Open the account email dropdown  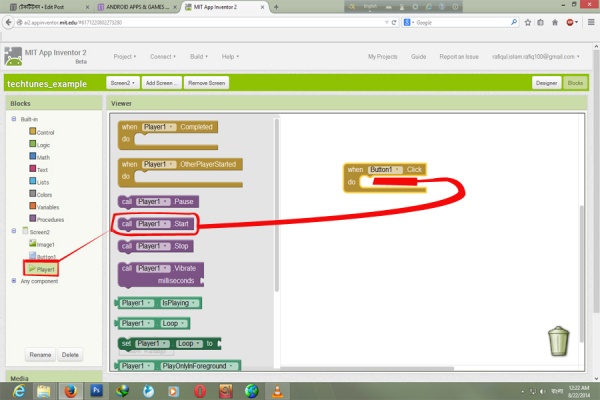tap(536, 57)
